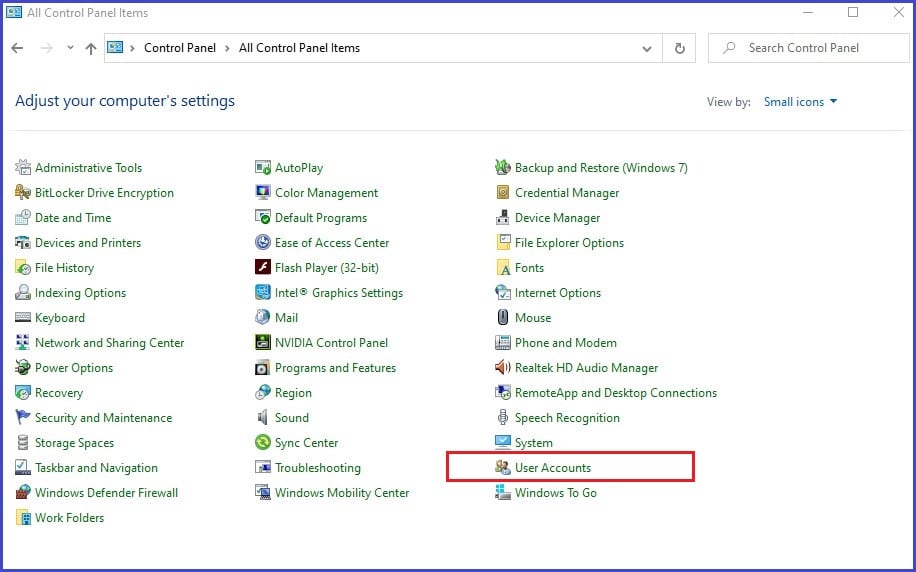Open the Intel Graphics Settings icon
This screenshot has width=916, height=572.
(x=263, y=293)
